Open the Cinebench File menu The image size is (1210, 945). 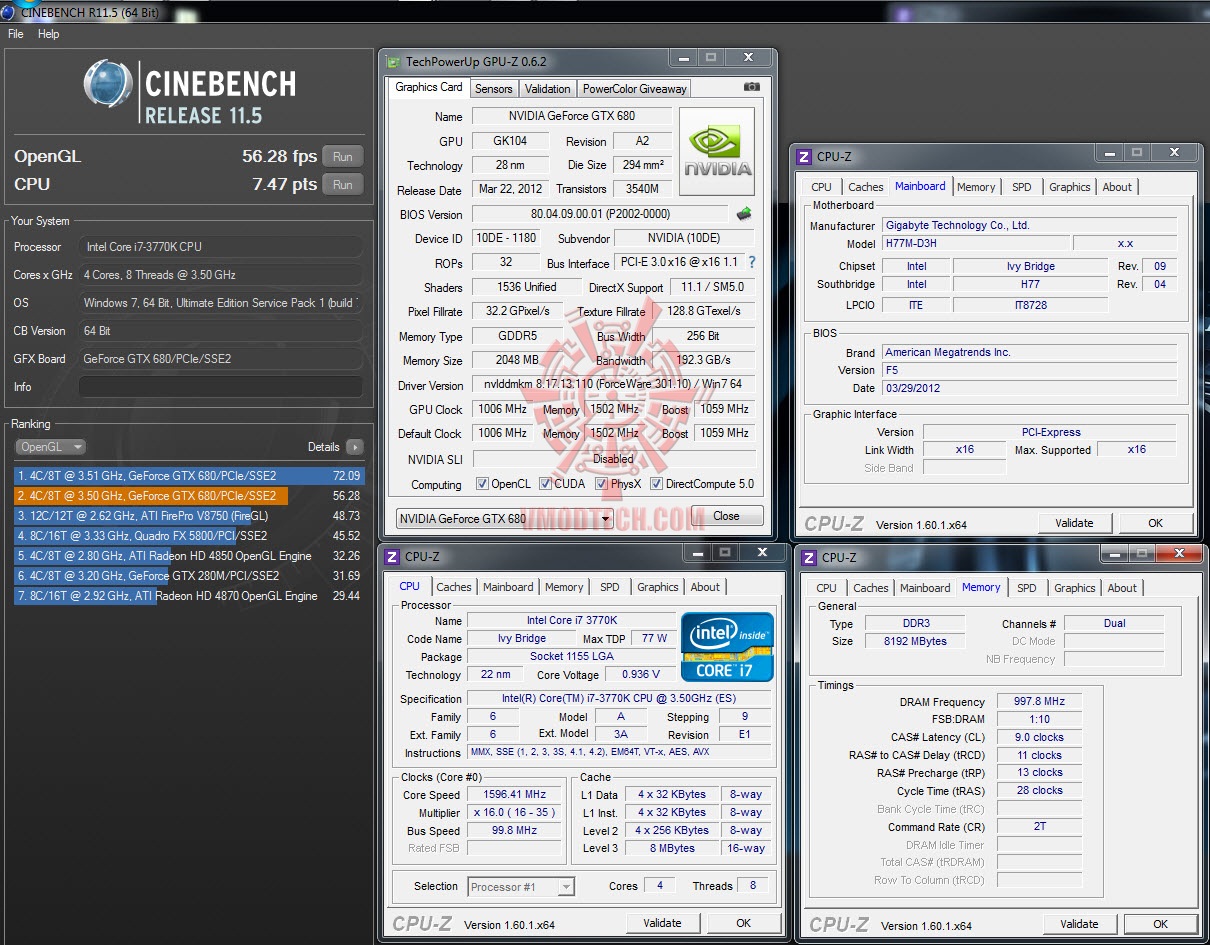pyautogui.click(x=15, y=34)
